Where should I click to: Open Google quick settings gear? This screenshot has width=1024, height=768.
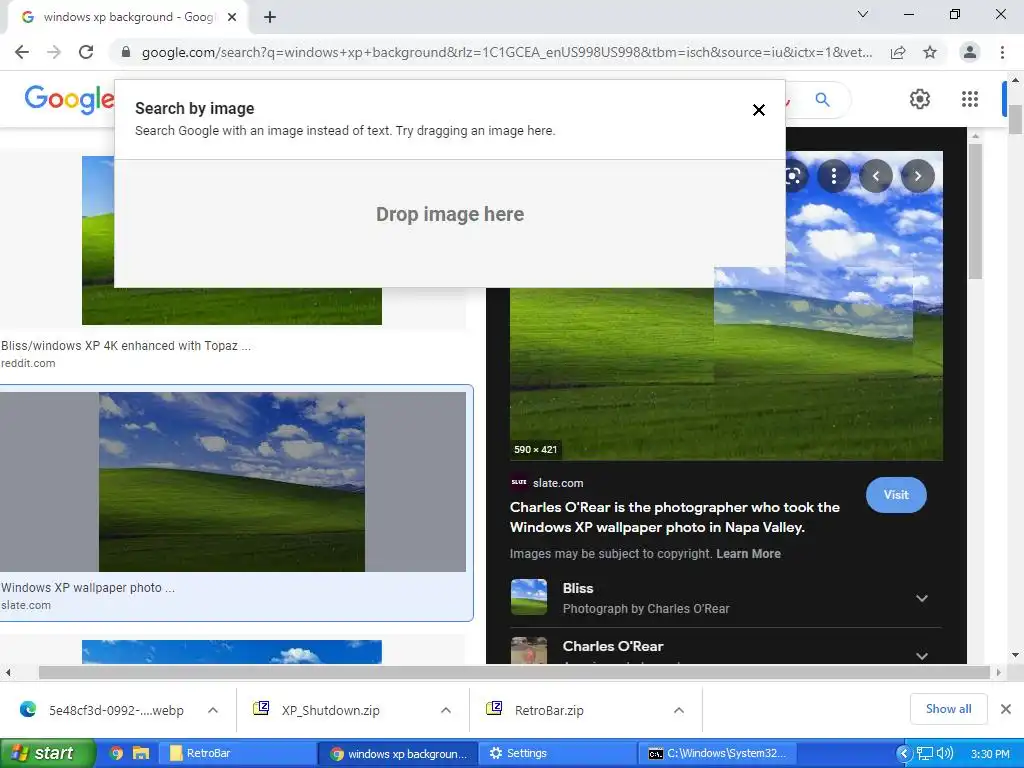(920, 99)
